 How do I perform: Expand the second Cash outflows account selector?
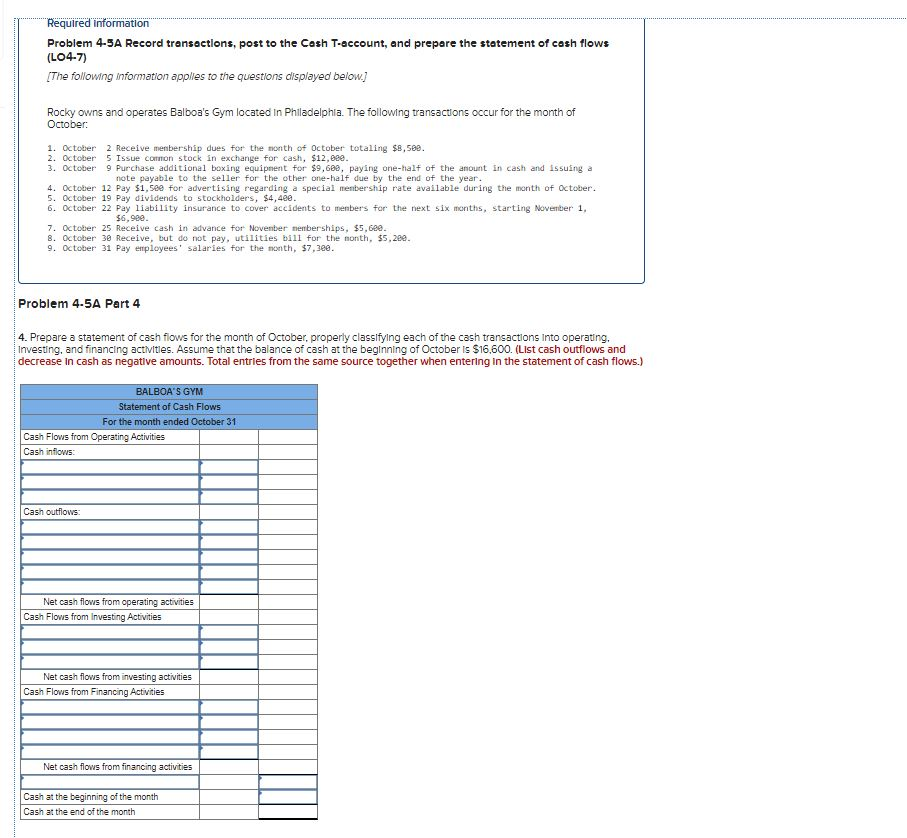point(110,542)
